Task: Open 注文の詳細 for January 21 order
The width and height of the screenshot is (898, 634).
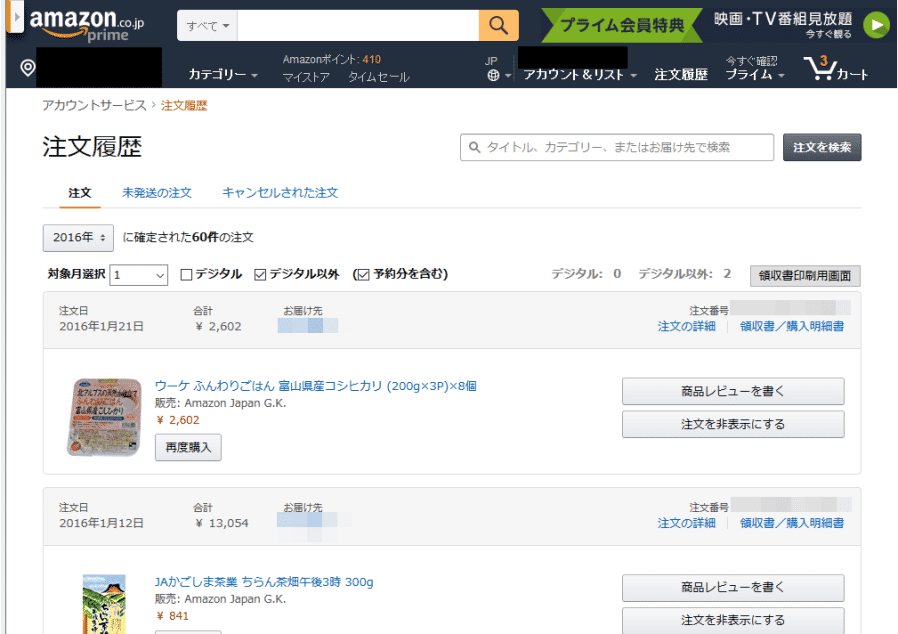Action: click(686, 326)
